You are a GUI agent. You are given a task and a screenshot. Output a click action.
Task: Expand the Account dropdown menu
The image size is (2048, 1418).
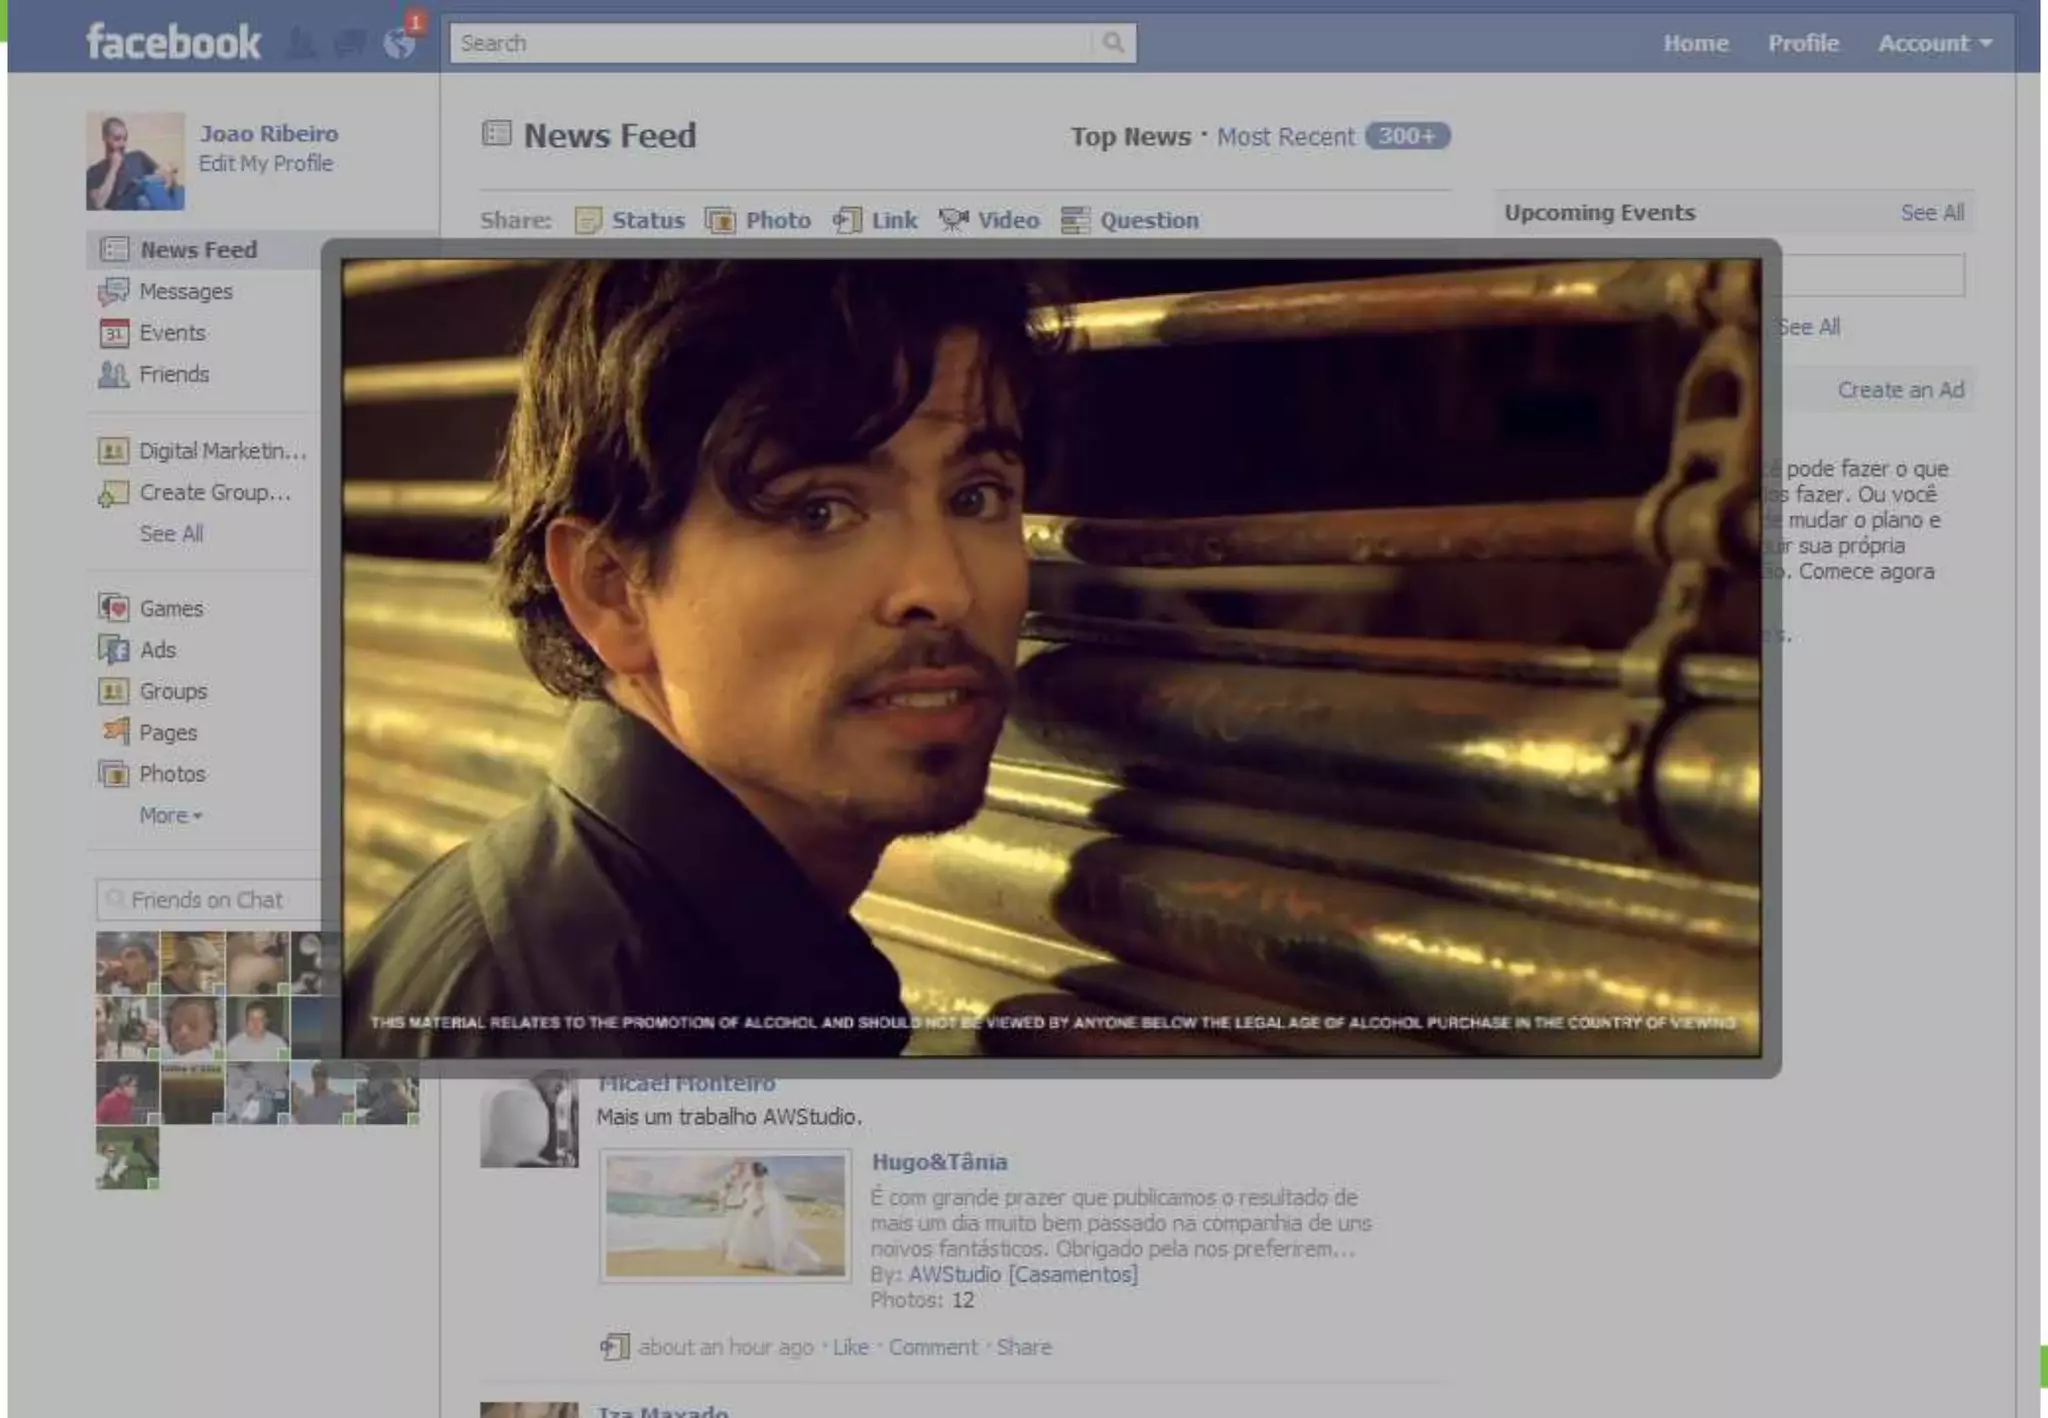coord(1934,43)
